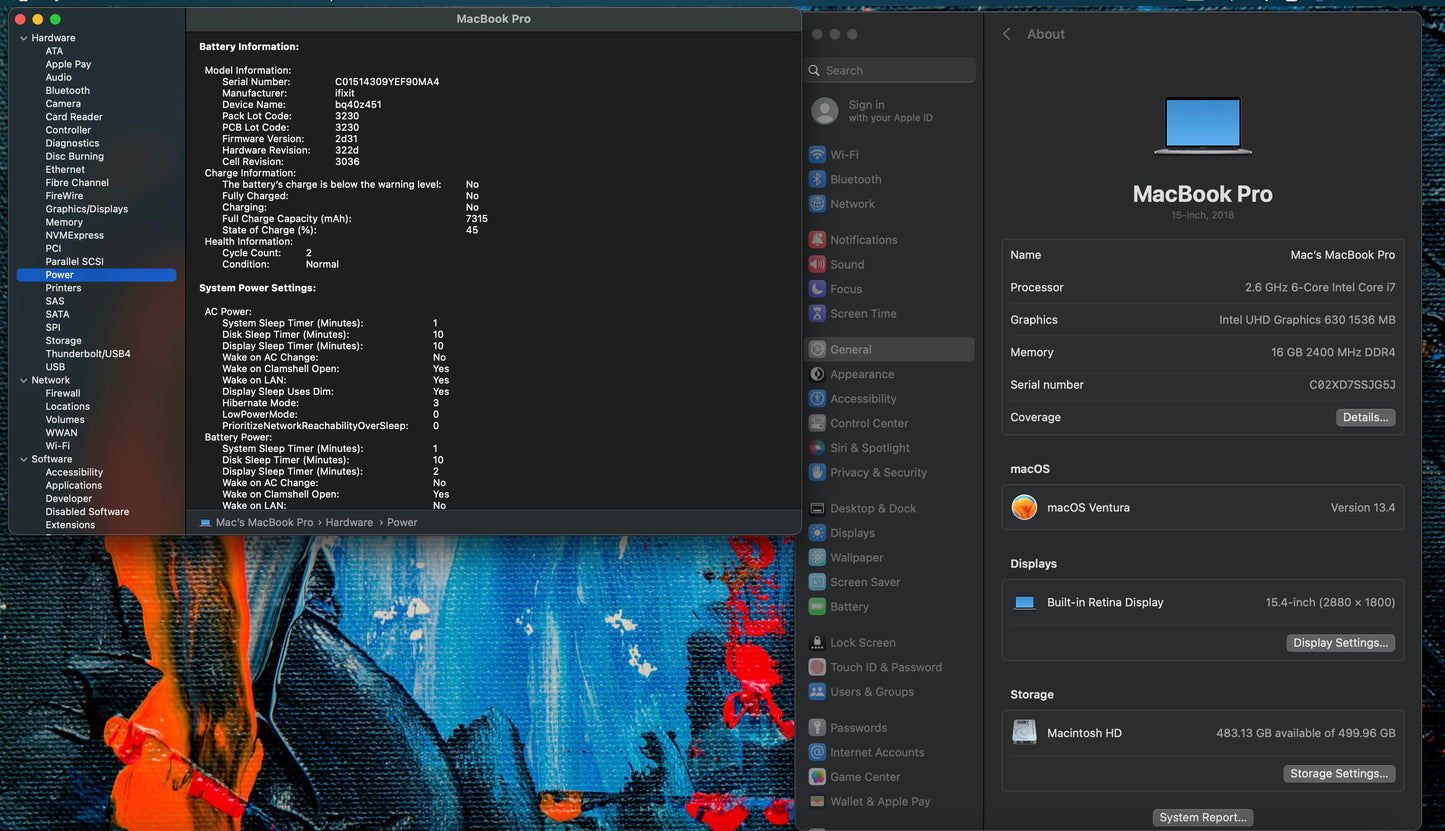The width and height of the screenshot is (1445, 831).
Task: Select Memory in the Hardware tree
Action: pyautogui.click(x=64, y=222)
